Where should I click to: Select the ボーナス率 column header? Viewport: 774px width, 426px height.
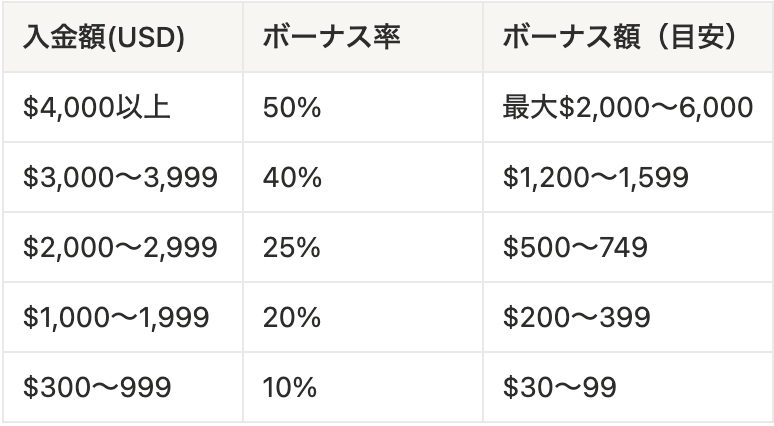pyautogui.click(x=331, y=37)
